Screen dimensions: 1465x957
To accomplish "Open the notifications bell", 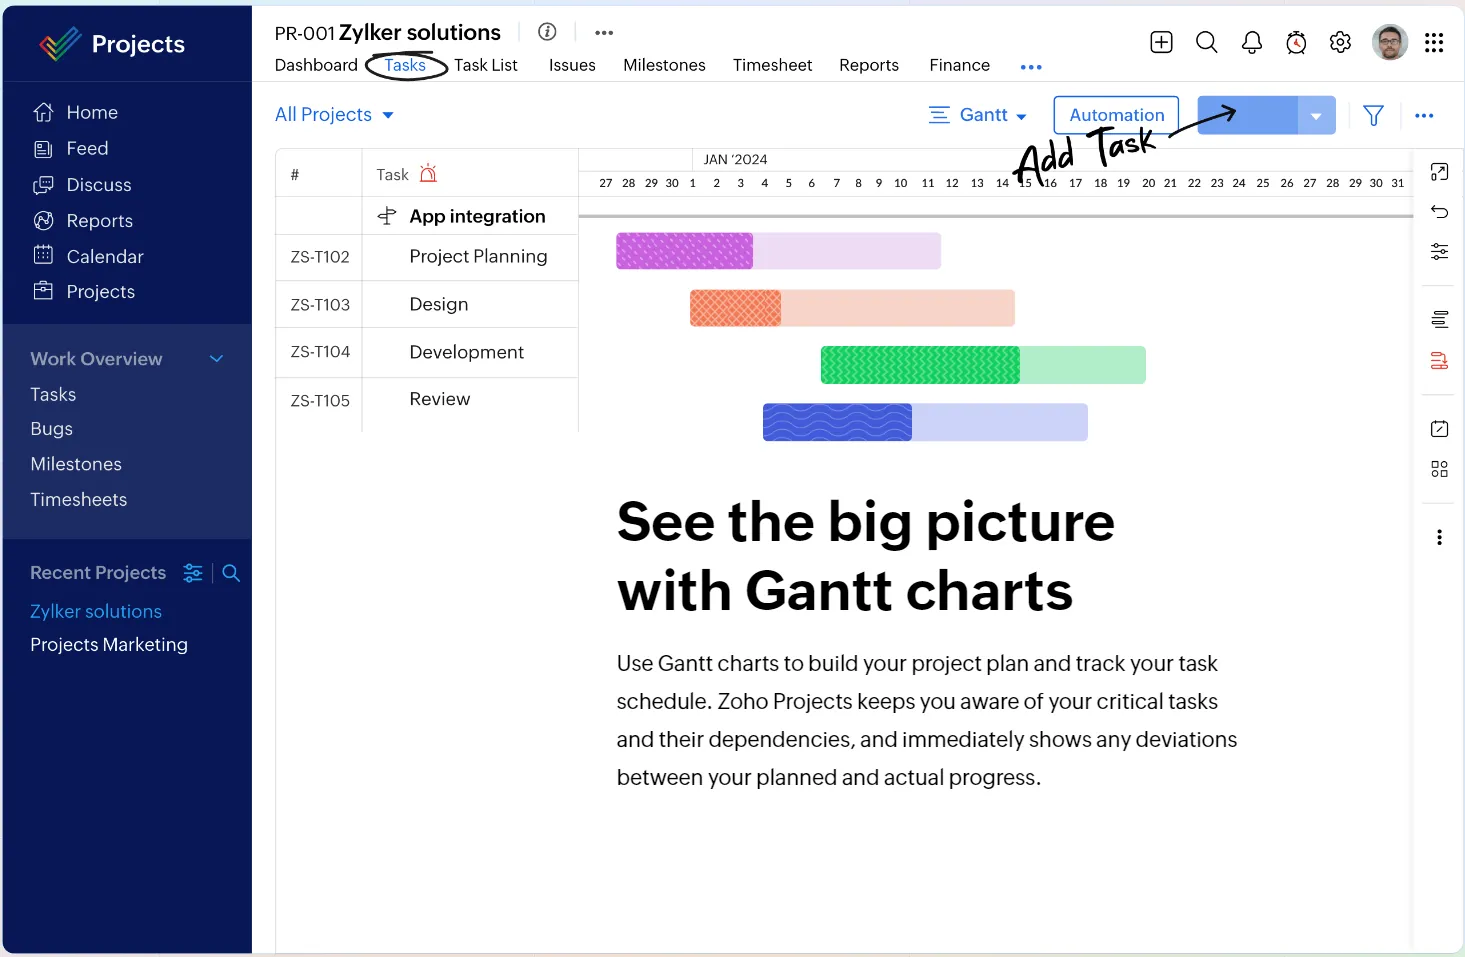I will coord(1251,42).
